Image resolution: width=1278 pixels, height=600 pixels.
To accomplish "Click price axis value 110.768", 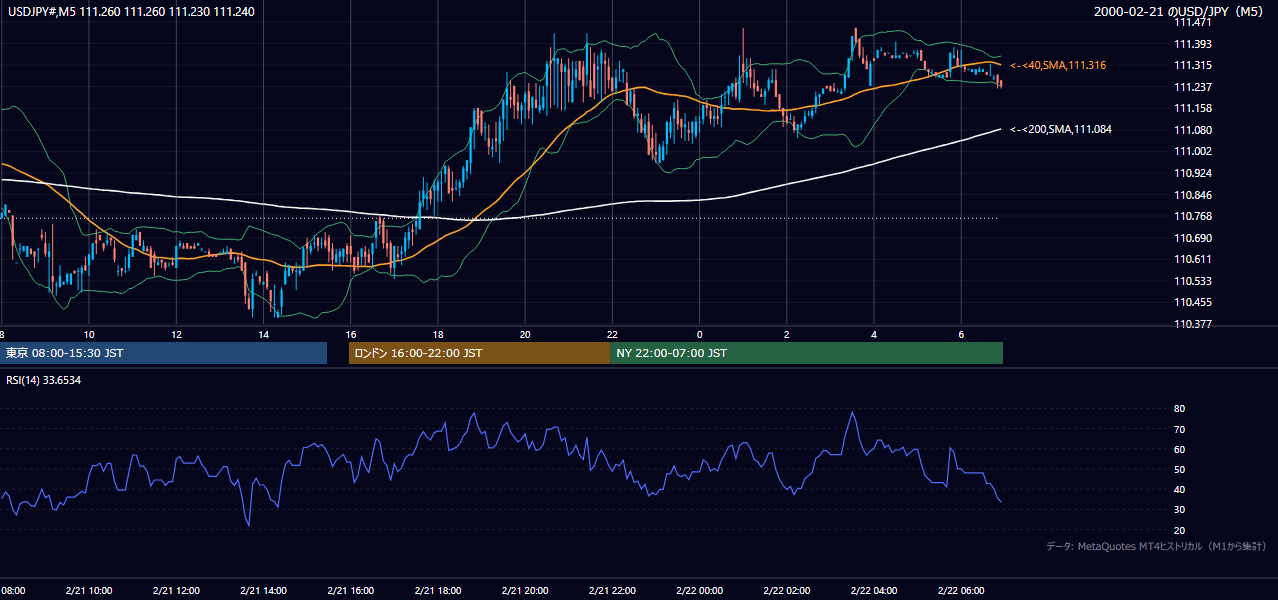I will (x=1193, y=216).
